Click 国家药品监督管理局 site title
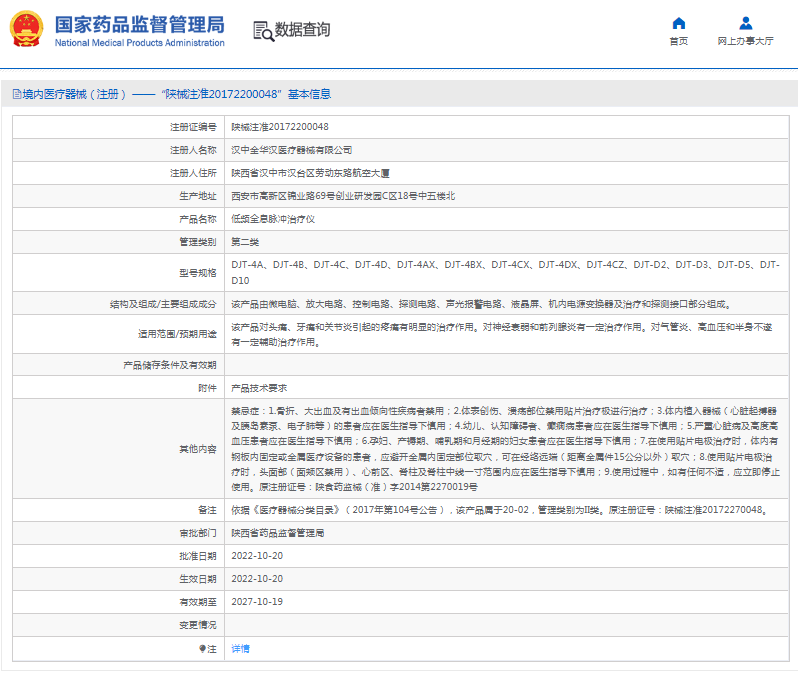 click(139, 24)
